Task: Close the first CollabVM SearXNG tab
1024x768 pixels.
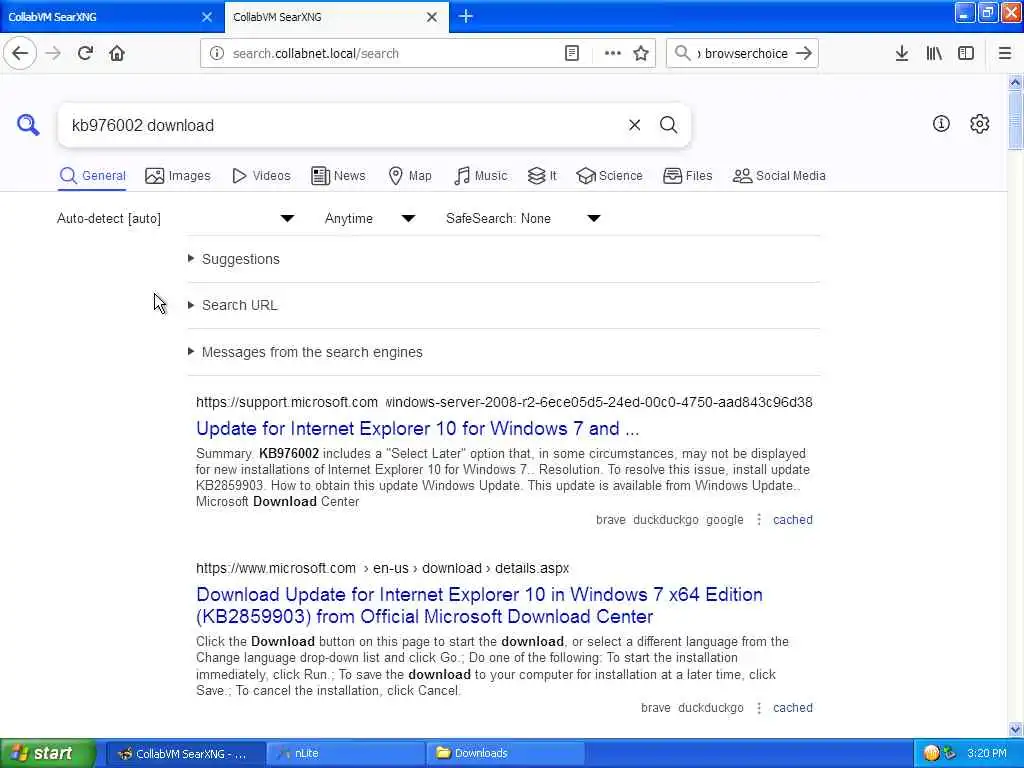Action: (207, 17)
